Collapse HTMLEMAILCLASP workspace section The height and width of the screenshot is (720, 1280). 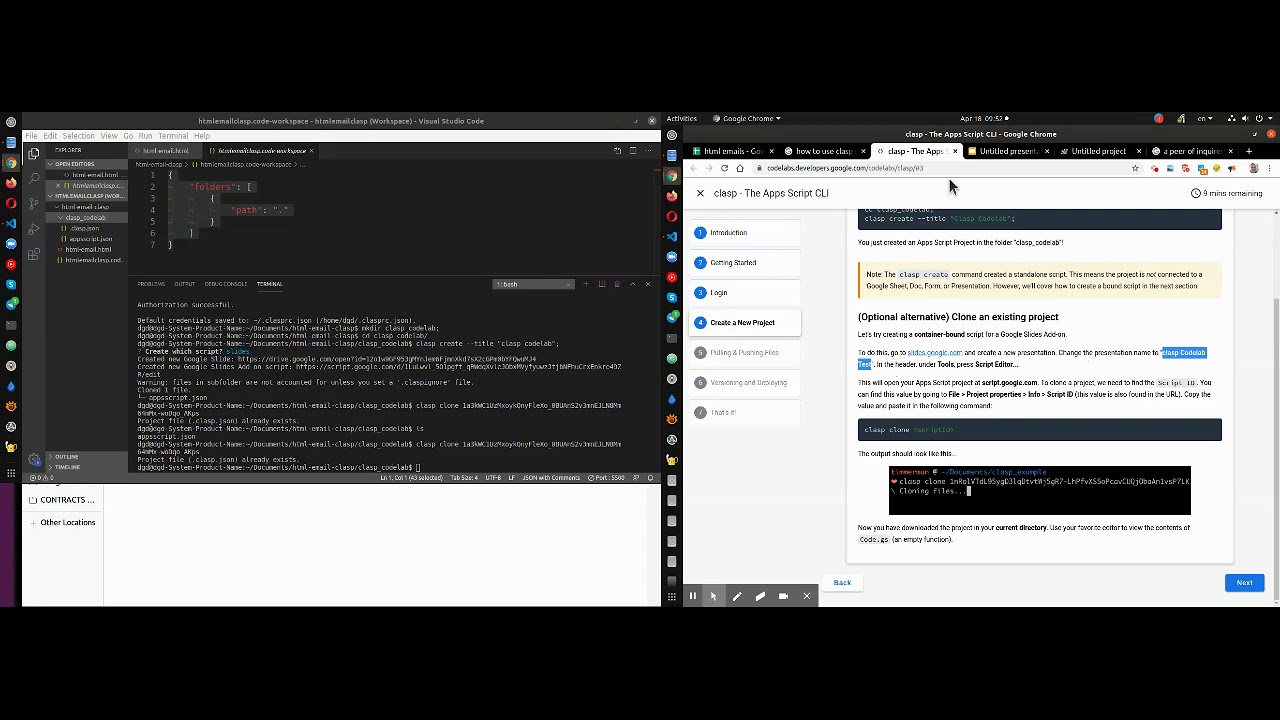[88, 196]
